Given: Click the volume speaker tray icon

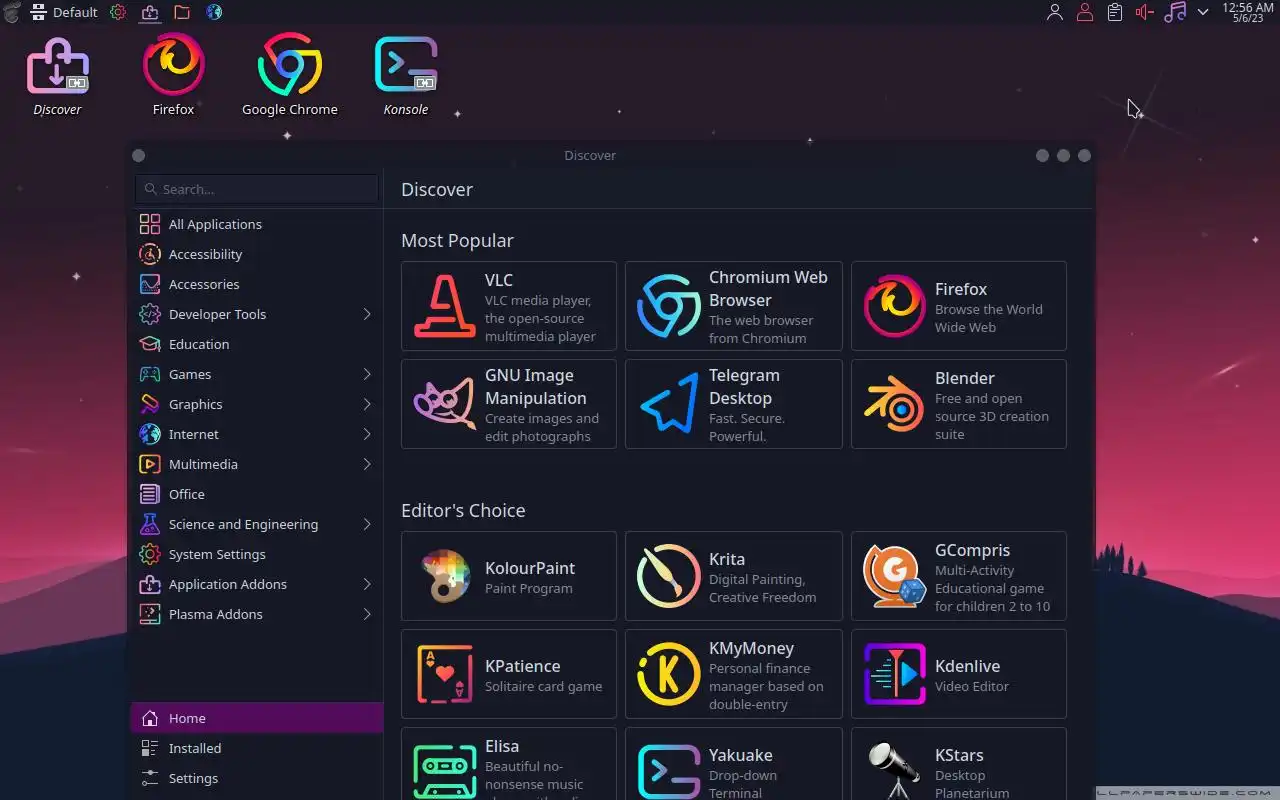Looking at the screenshot, I should point(1145,12).
